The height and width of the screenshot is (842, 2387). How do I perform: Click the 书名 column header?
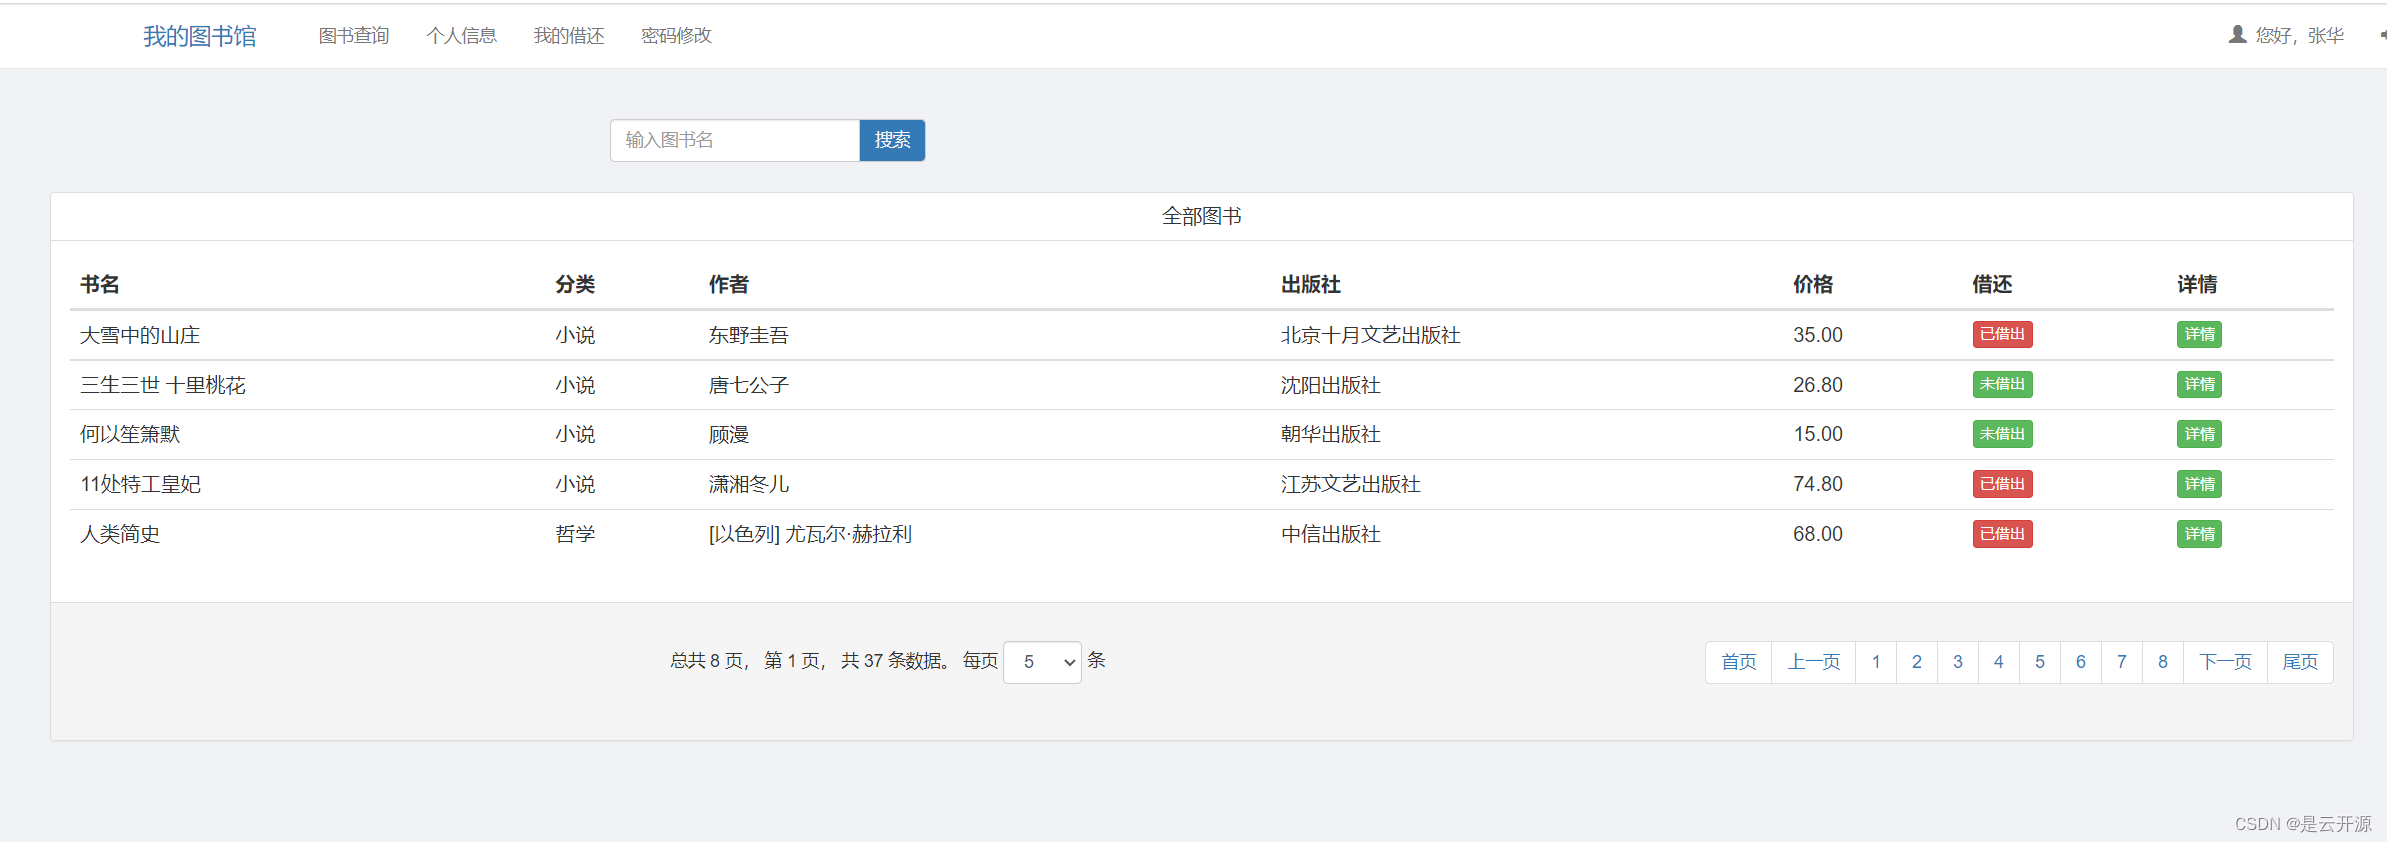tap(100, 285)
